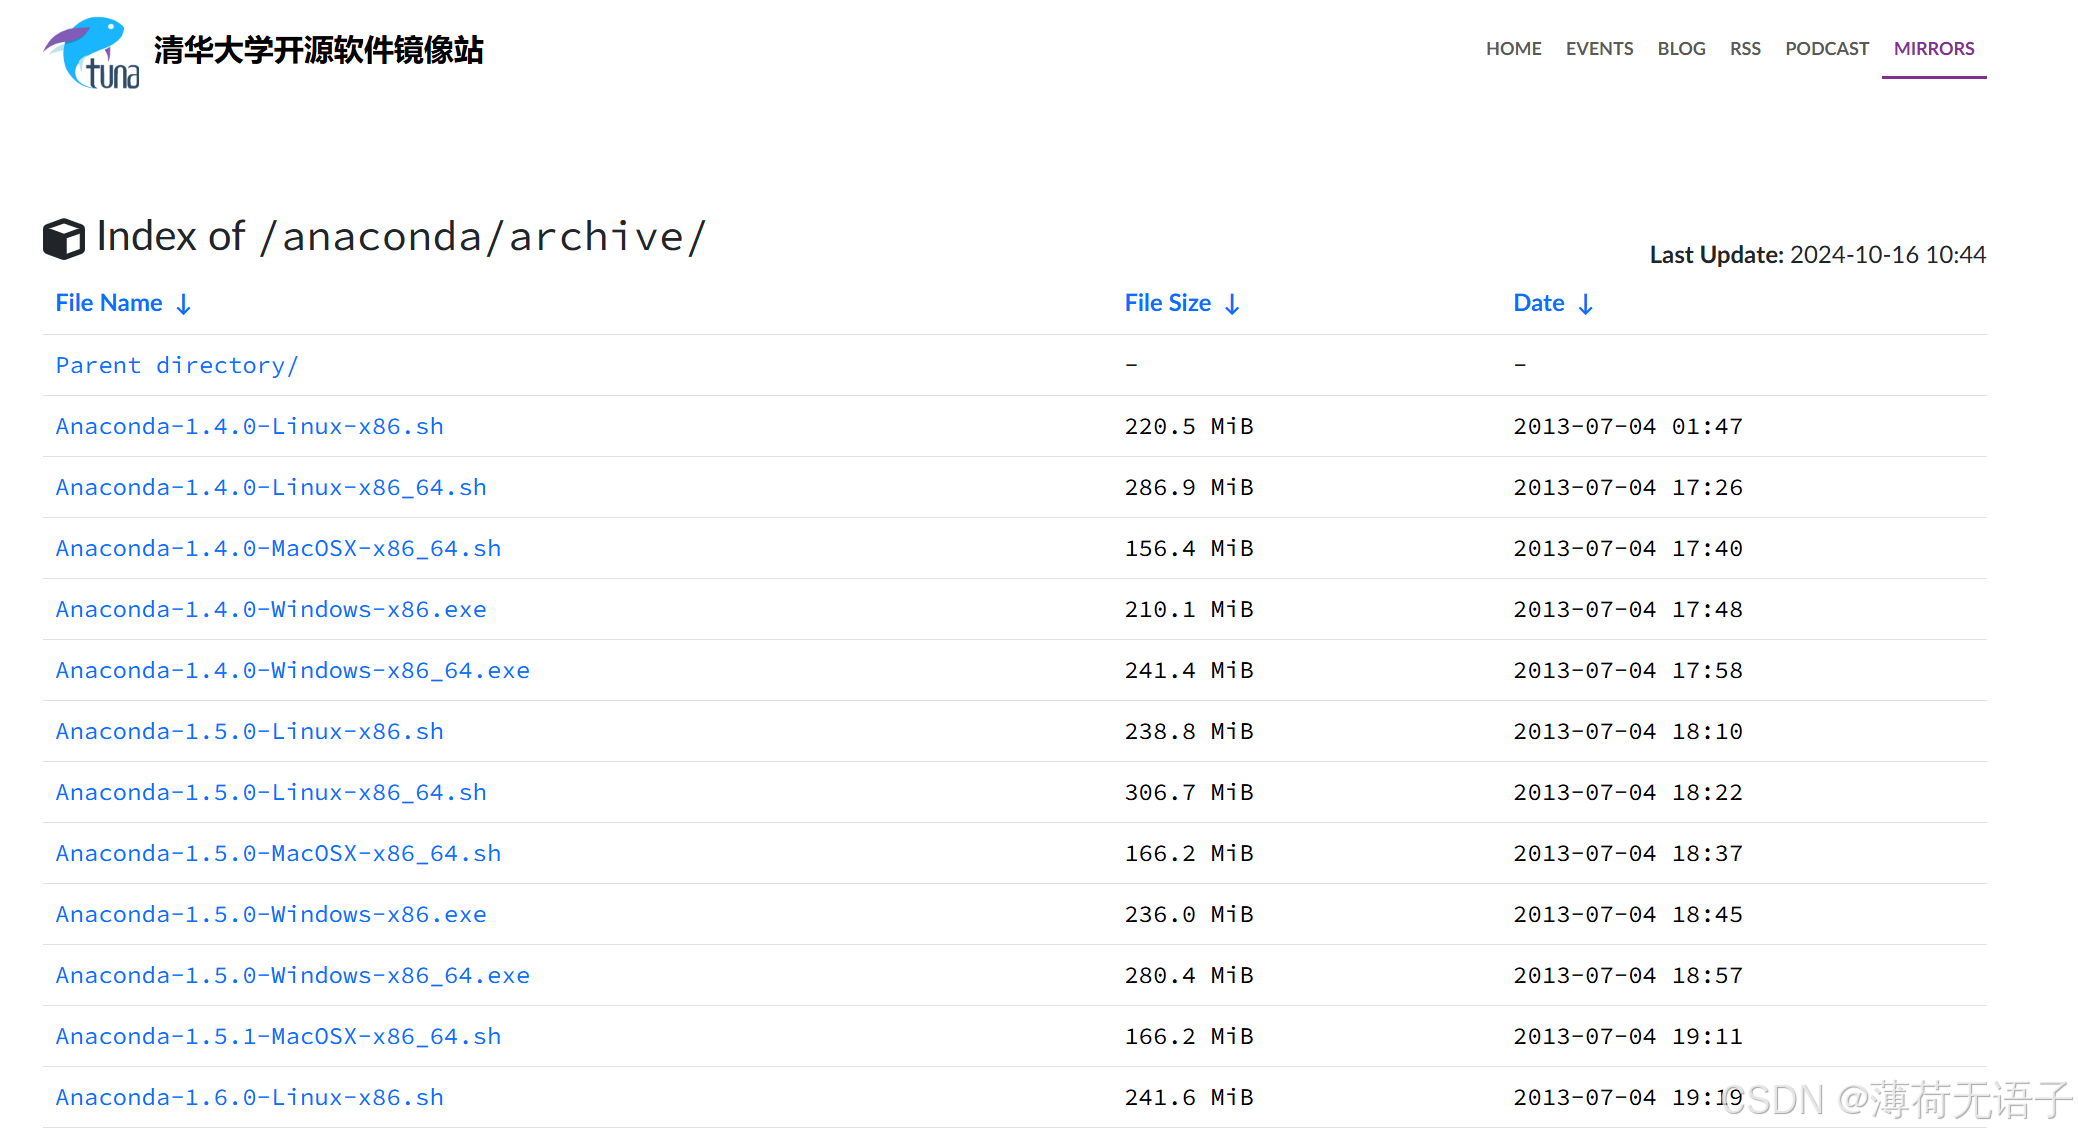The width and height of the screenshot is (2078, 1134).
Task: Click the date 2013-07-04 18:45
Action: point(1628,915)
